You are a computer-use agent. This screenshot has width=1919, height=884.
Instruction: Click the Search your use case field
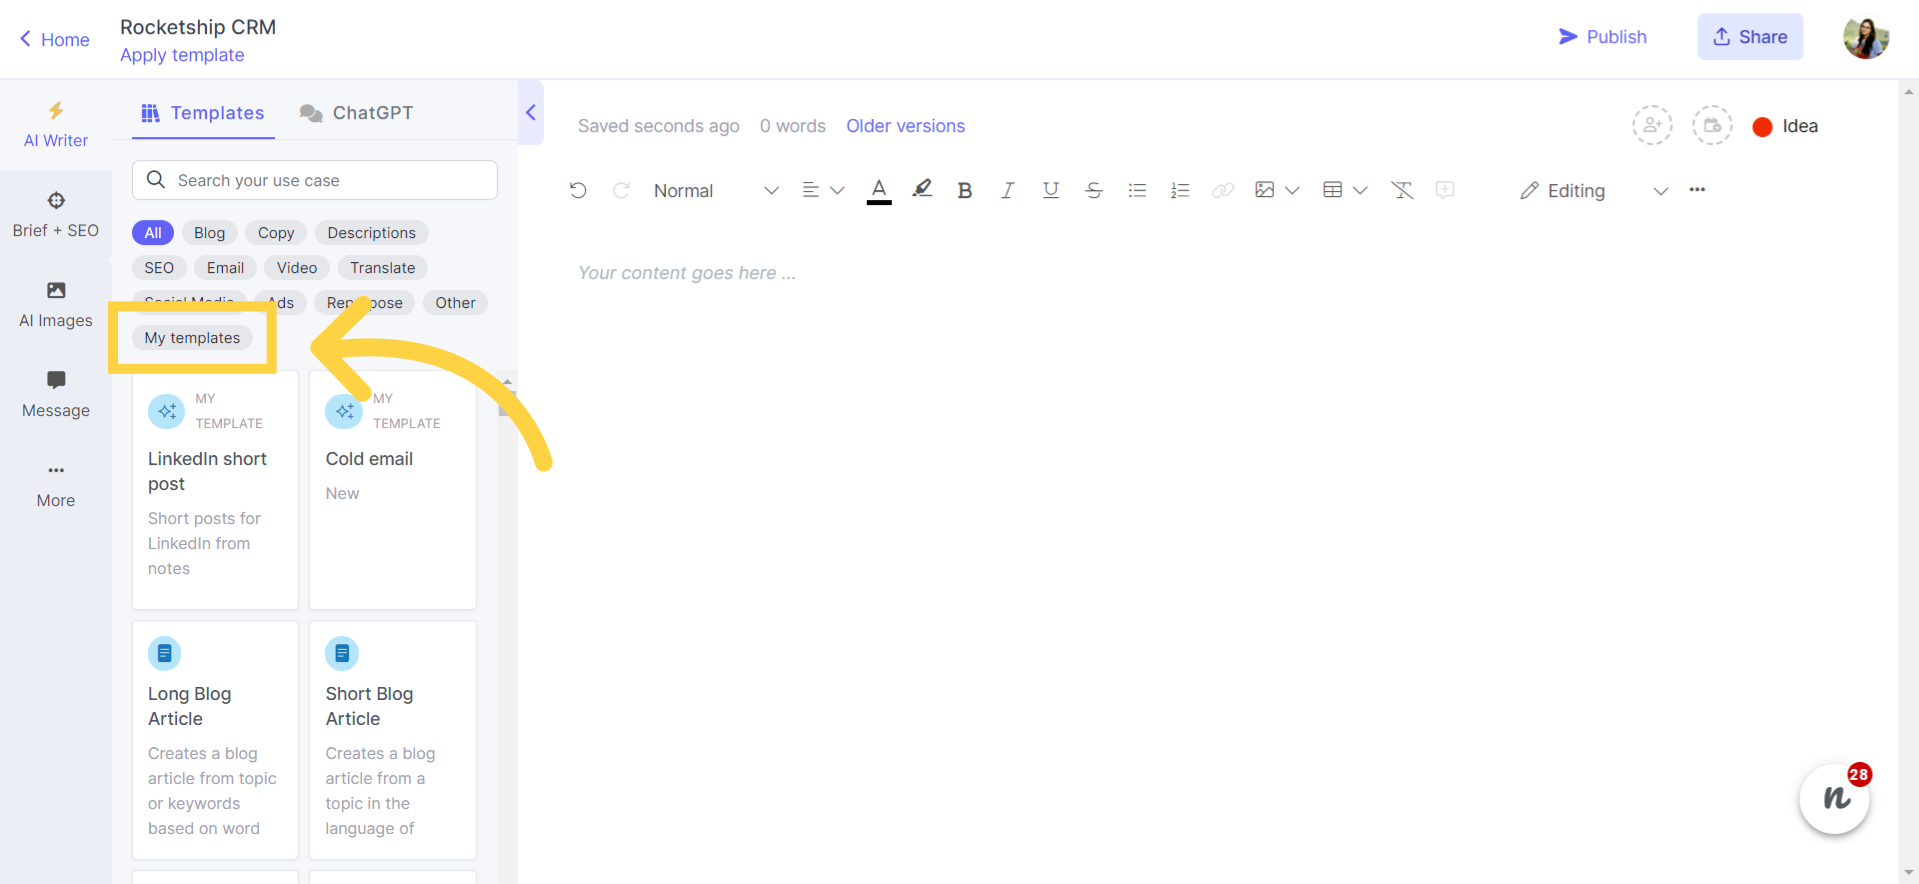[x=315, y=180]
